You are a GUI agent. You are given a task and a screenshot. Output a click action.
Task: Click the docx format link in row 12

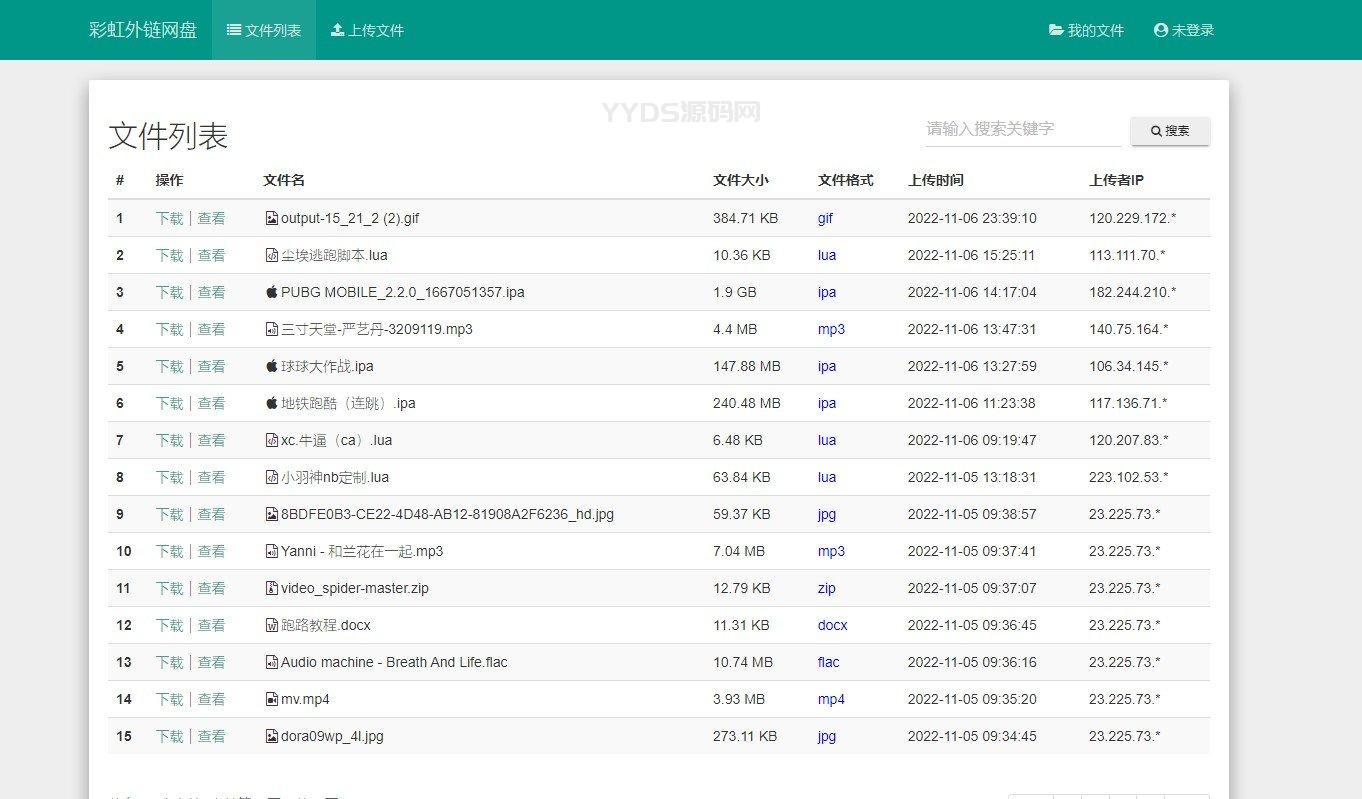click(832, 625)
